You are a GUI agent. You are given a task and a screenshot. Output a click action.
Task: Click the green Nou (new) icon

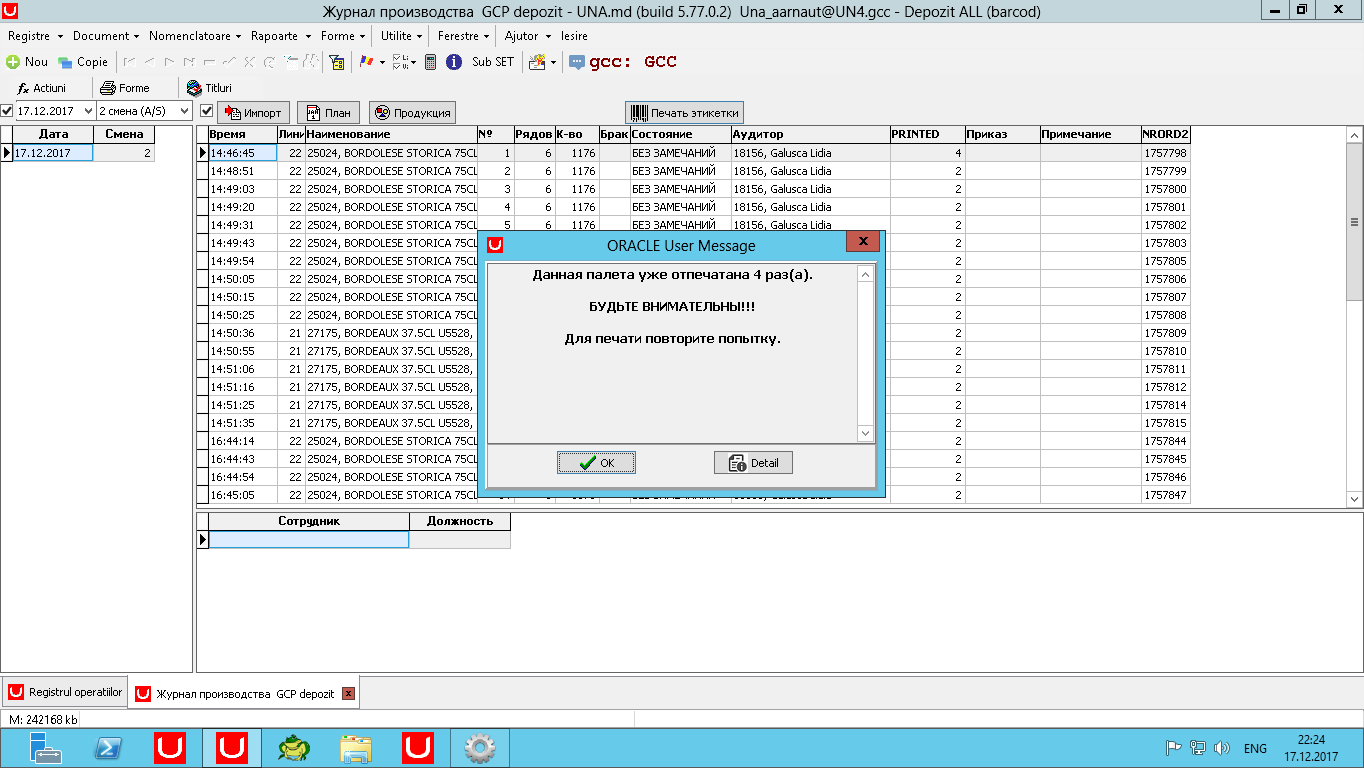13,62
